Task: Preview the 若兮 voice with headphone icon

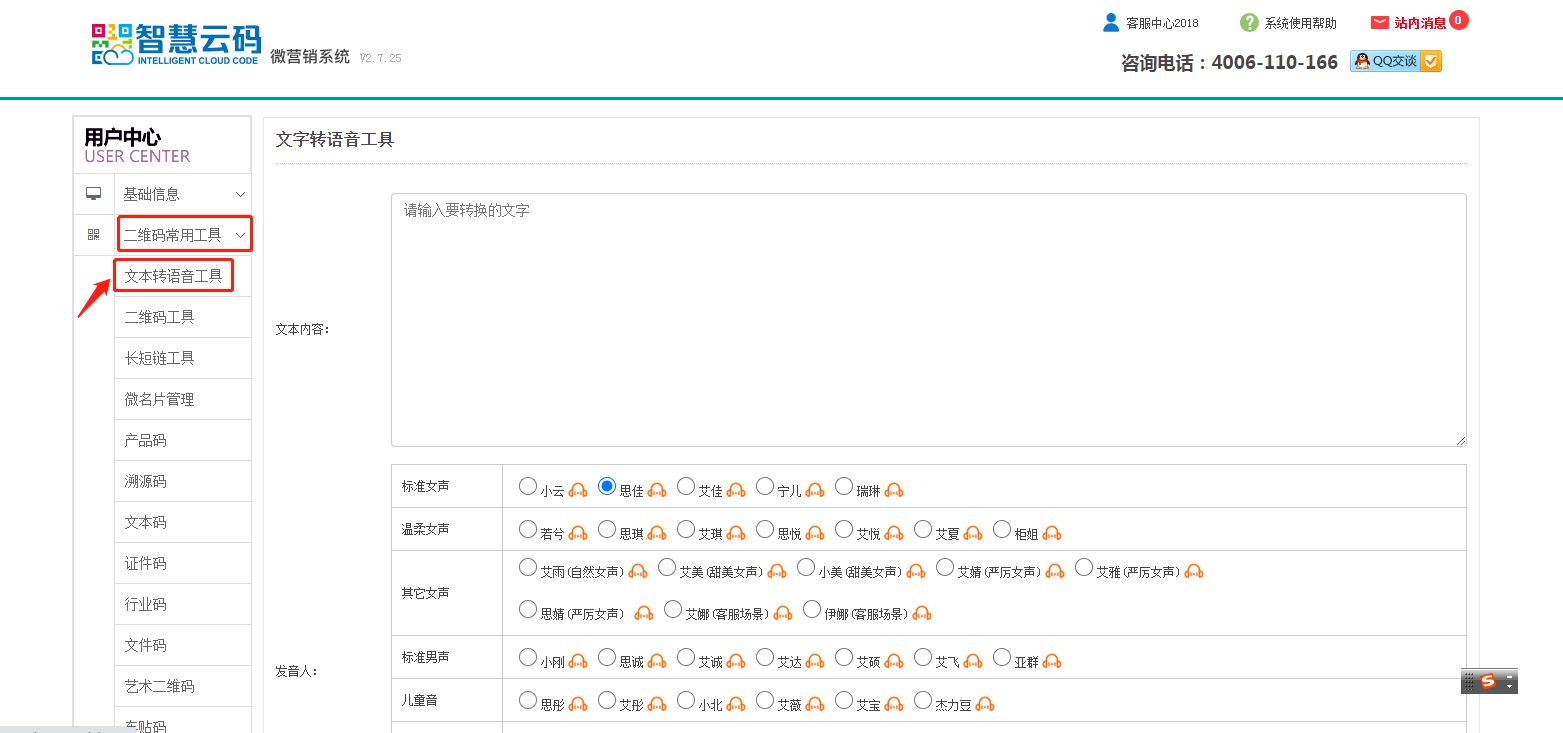Action: click(578, 534)
